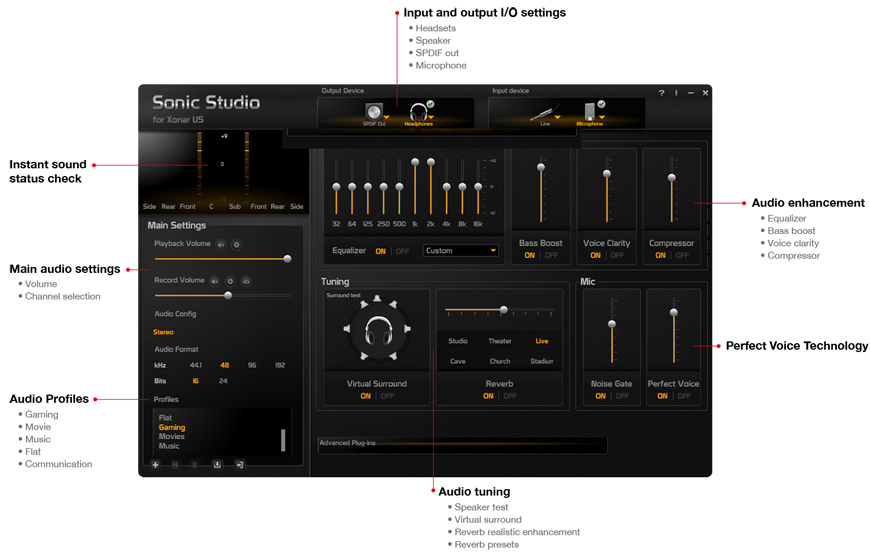Mute the playback volume speaker icon
This screenshot has width=870, height=557.
click(221, 244)
